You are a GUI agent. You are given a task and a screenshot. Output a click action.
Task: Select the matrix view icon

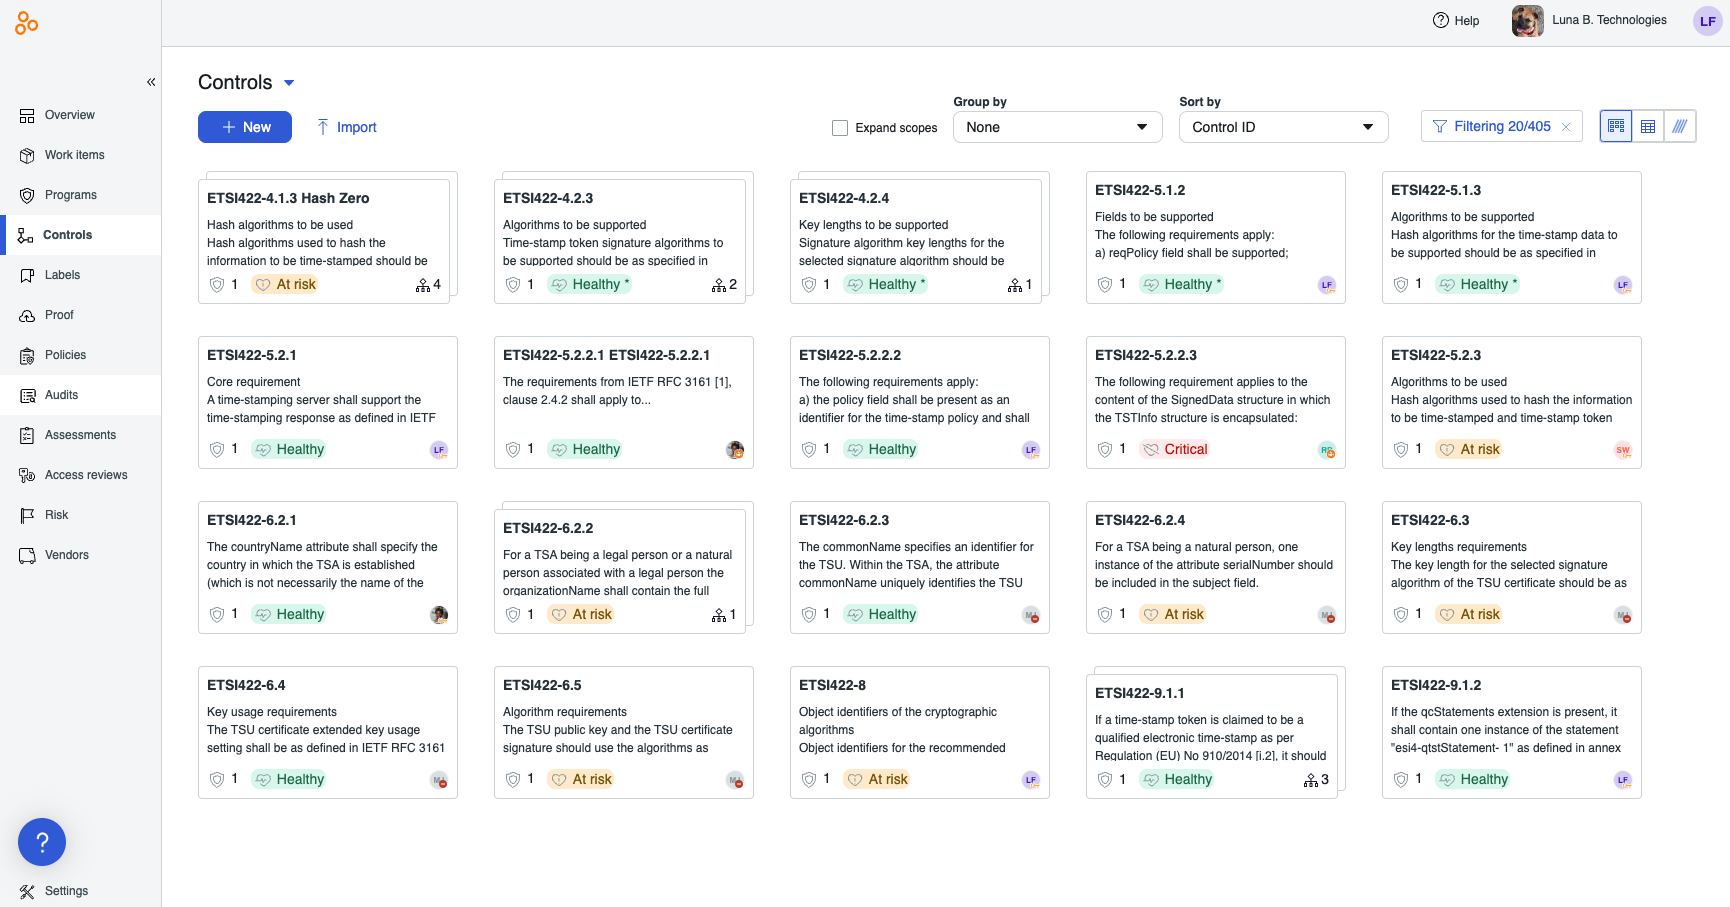pyautogui.click(x=1680, y=126)
